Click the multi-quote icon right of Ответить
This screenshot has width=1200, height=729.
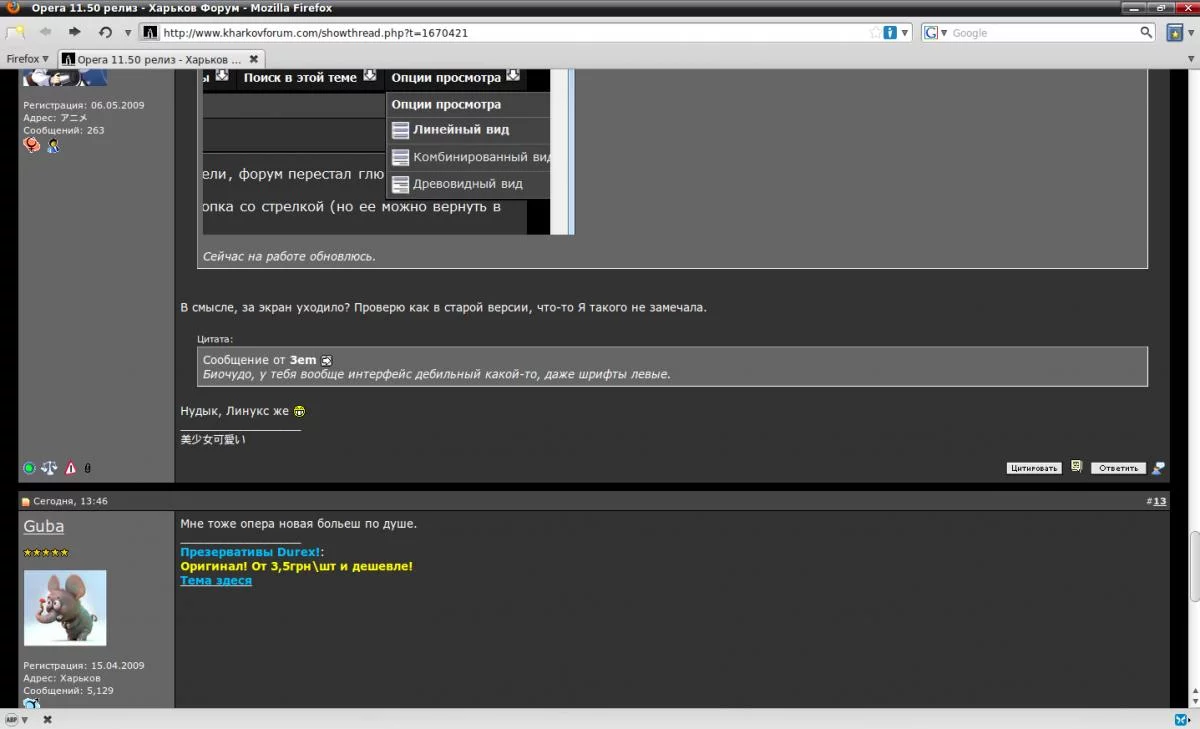point(1158,467)
